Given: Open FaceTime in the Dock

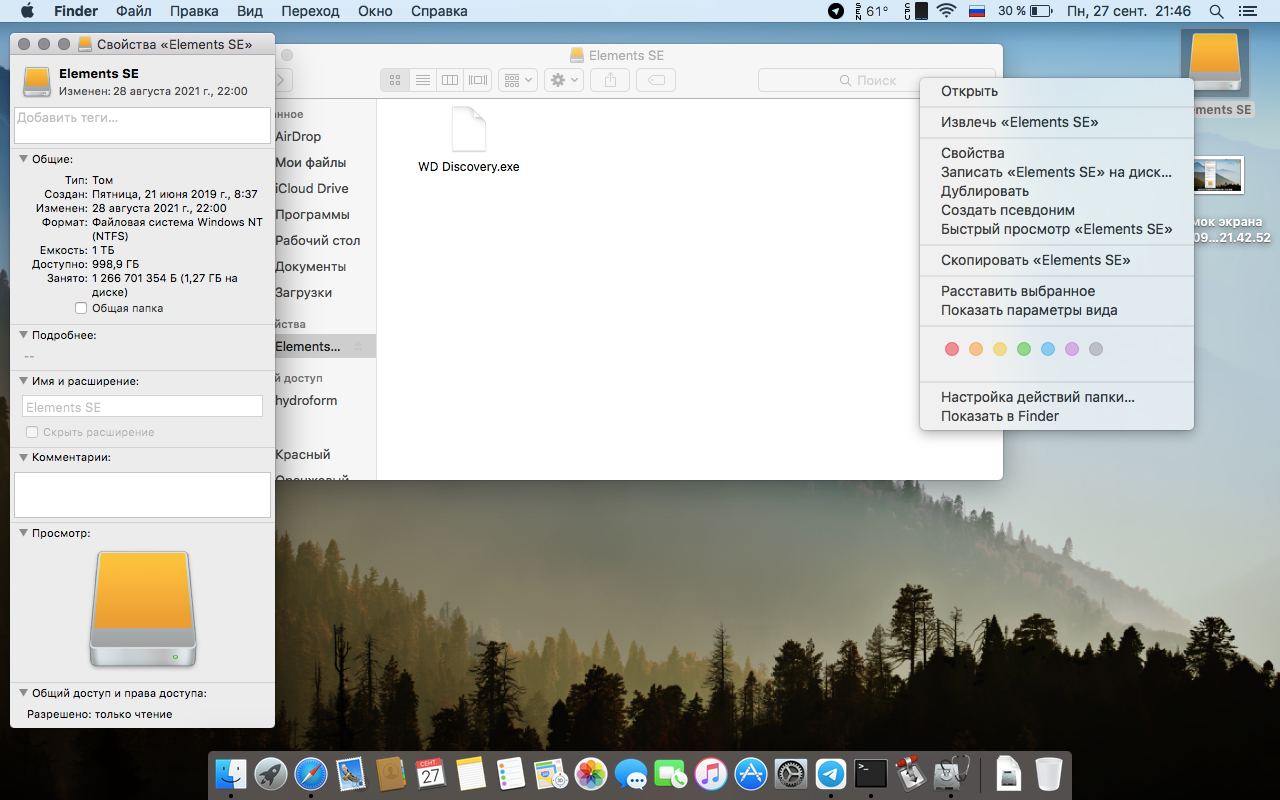Looking at the screenshot, I should (671, 773).
